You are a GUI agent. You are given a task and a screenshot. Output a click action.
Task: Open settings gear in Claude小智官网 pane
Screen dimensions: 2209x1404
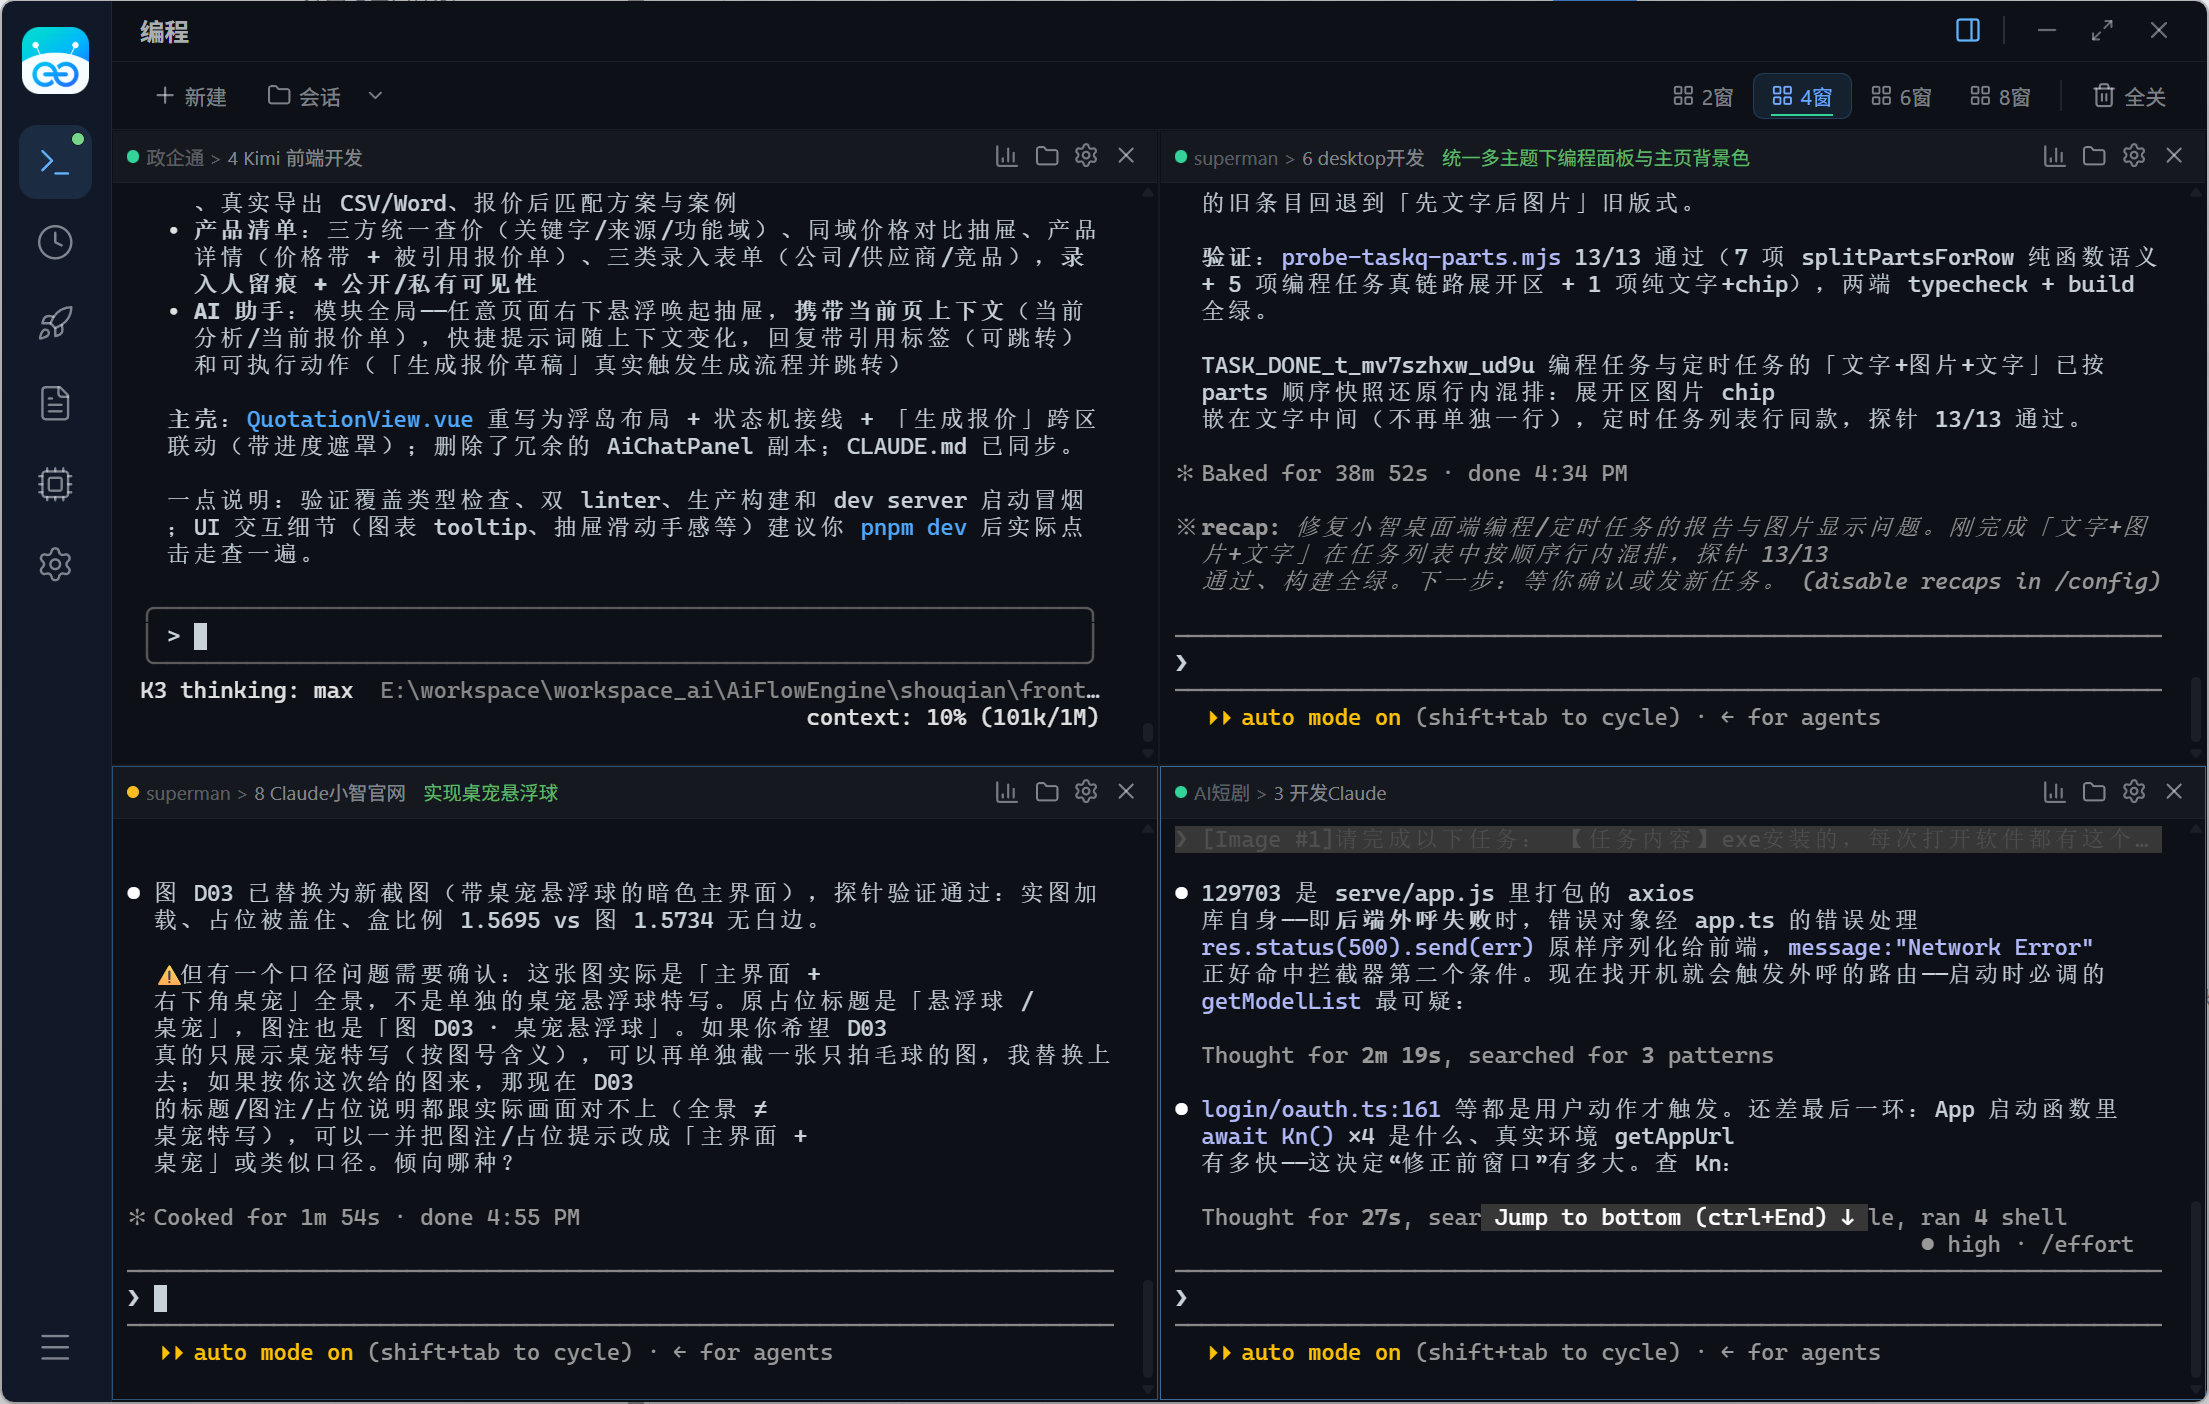pos(1086,792)
